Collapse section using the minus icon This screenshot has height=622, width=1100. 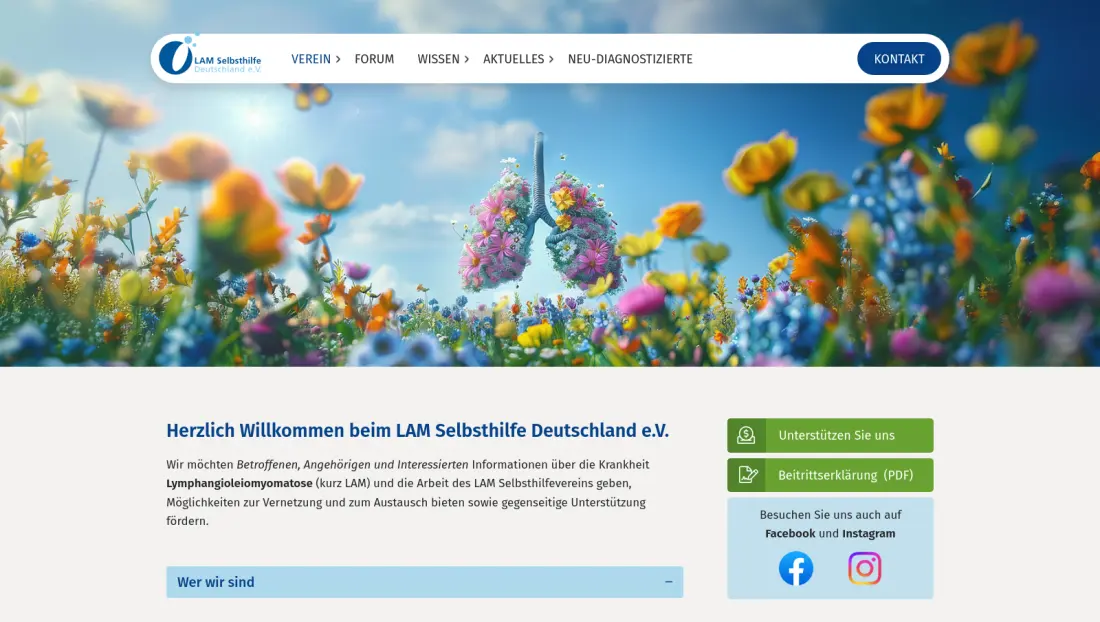[669, 582]
